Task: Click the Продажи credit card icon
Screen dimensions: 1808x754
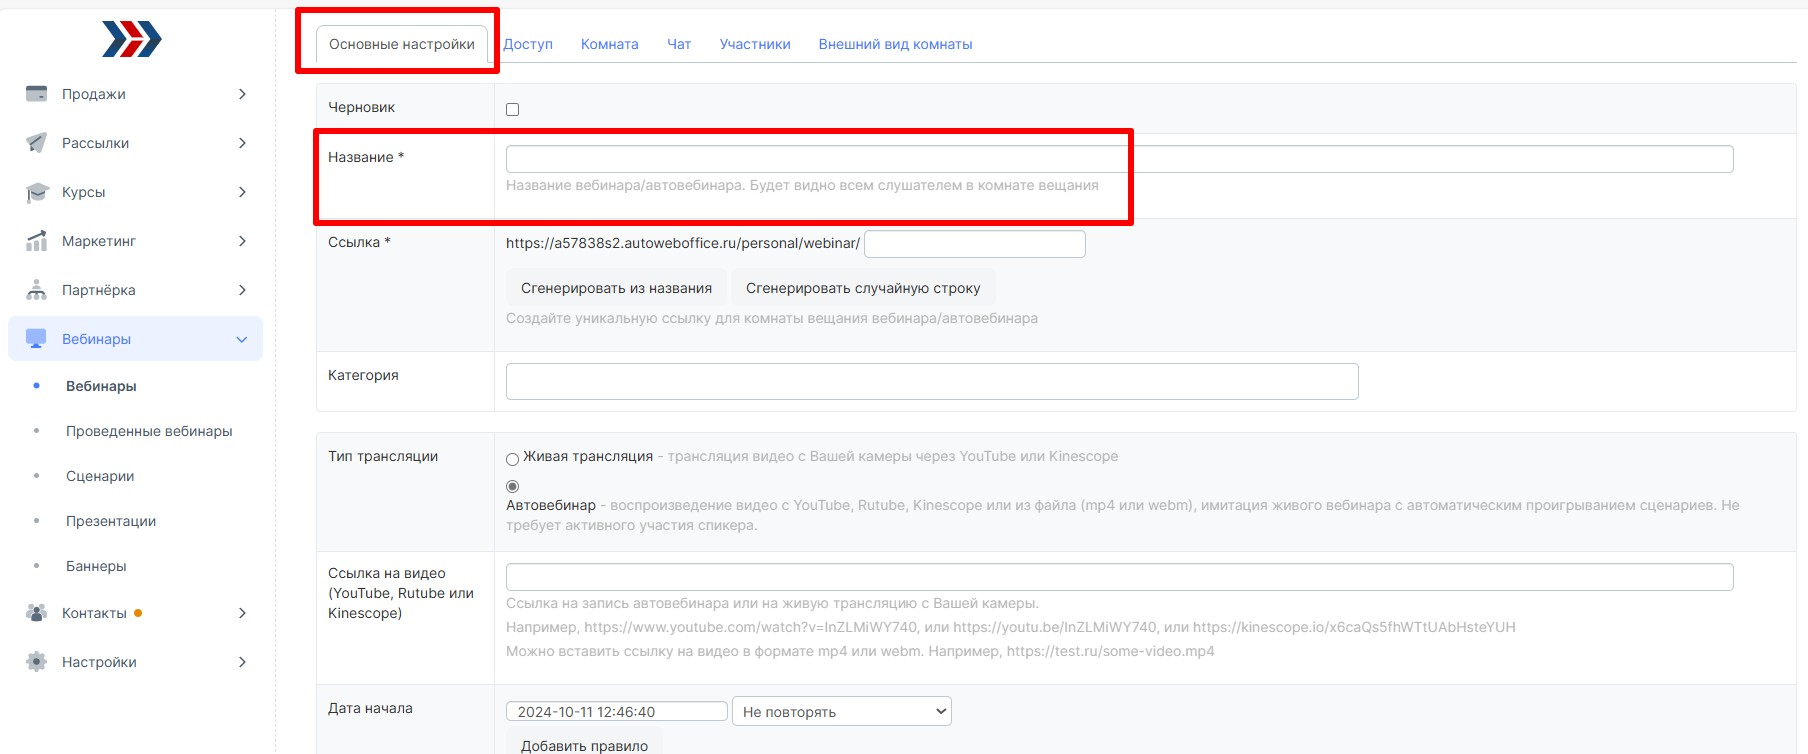Action: (37, 94)
